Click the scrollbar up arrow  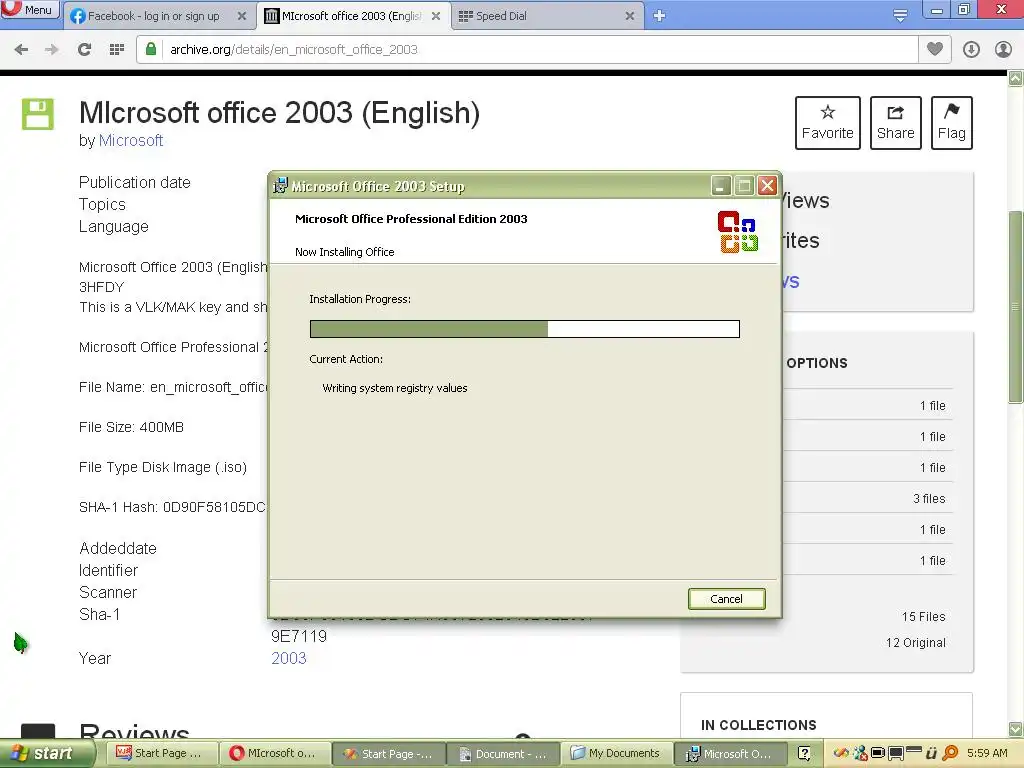pyautogui.click(x=1016, y=78)
